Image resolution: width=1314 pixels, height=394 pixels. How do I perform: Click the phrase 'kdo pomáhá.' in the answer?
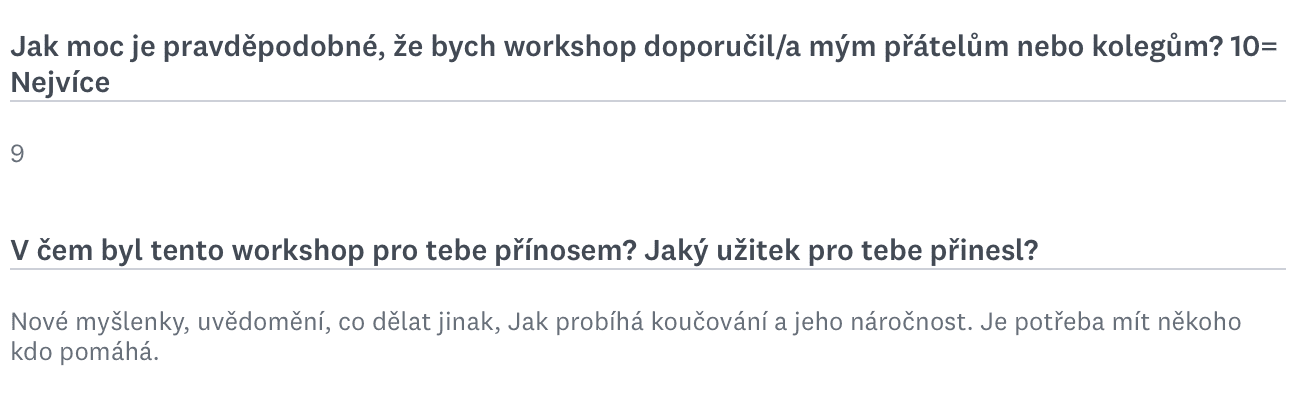click(x=84, y=354)
